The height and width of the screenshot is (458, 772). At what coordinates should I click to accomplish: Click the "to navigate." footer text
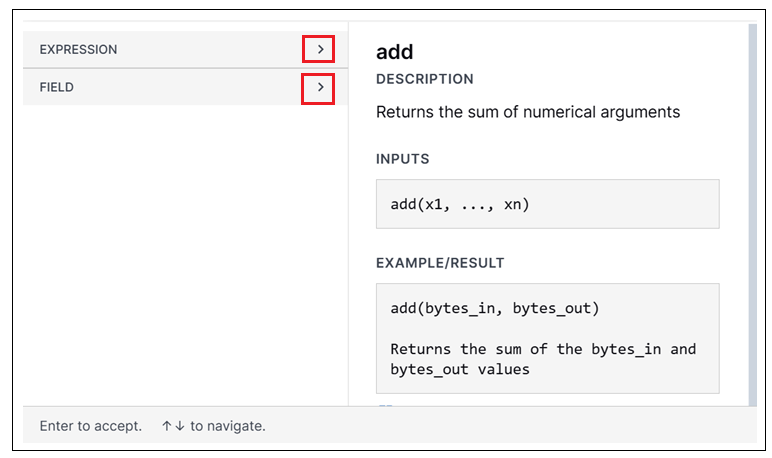coord(228,426)
